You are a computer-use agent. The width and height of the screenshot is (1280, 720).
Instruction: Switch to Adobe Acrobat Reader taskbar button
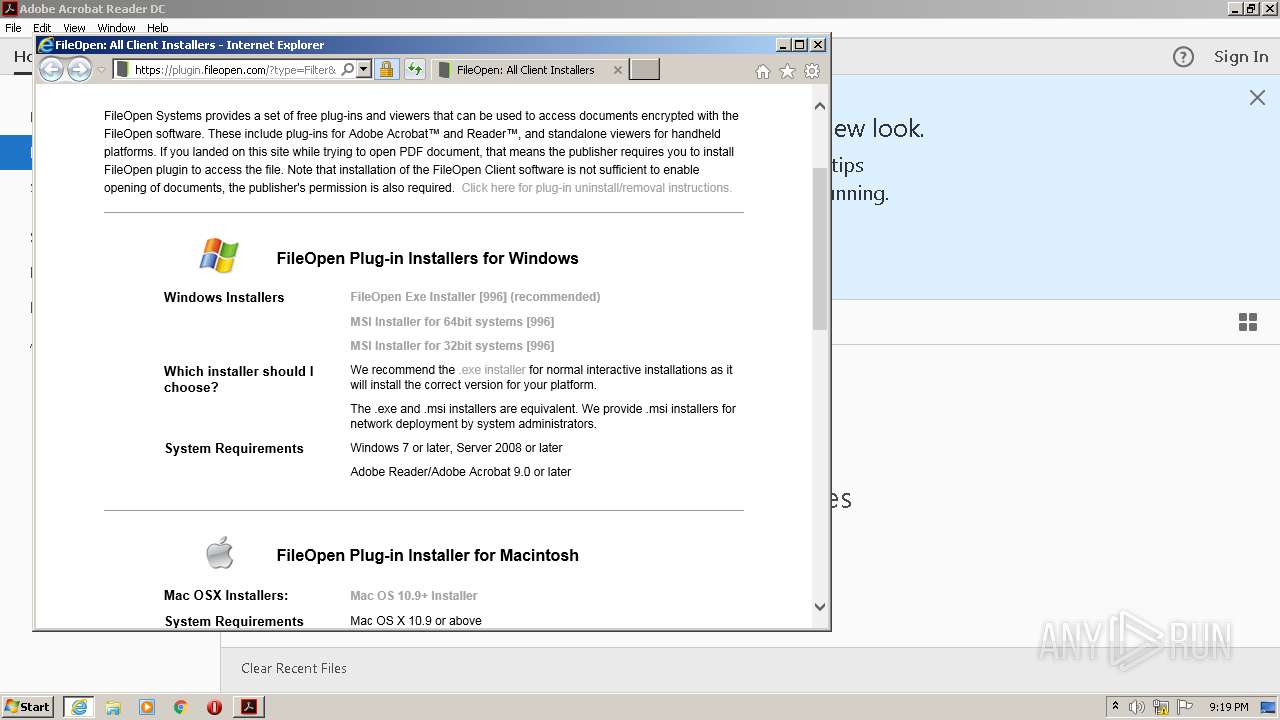pyautogui.click(x=249, y=707)
